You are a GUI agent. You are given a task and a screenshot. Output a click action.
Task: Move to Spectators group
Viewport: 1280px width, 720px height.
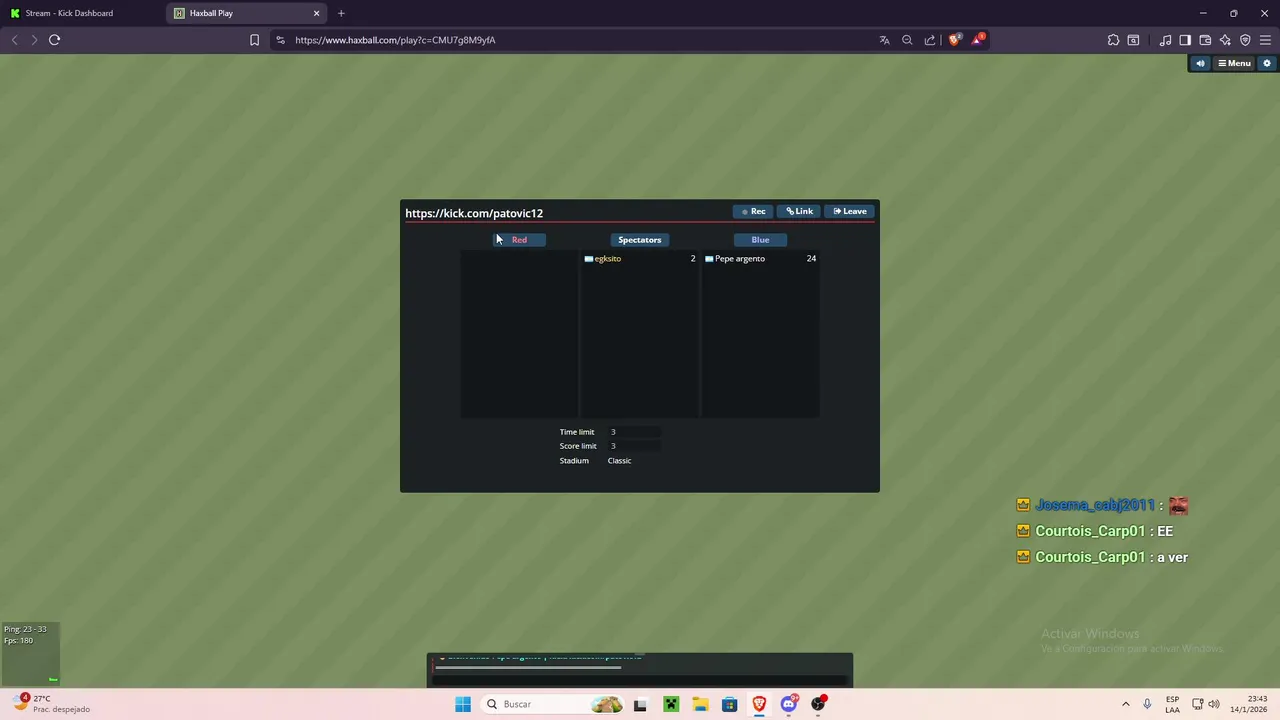[640, 240]
